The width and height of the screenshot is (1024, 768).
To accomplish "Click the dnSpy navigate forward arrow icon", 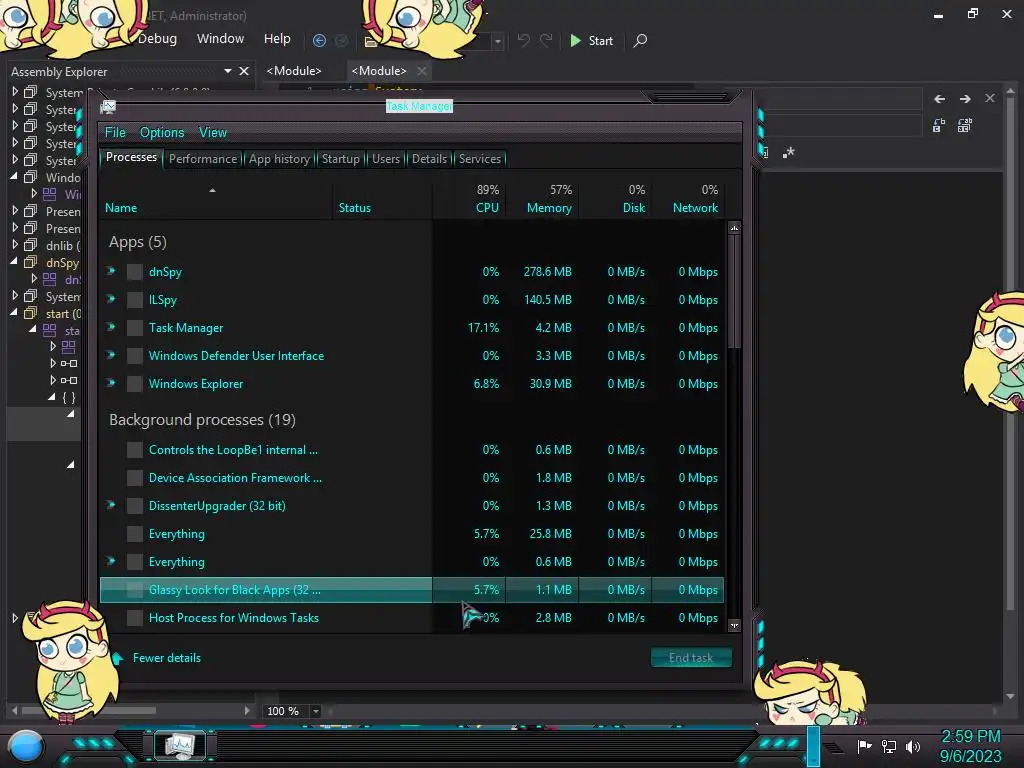I will (342, 40).
